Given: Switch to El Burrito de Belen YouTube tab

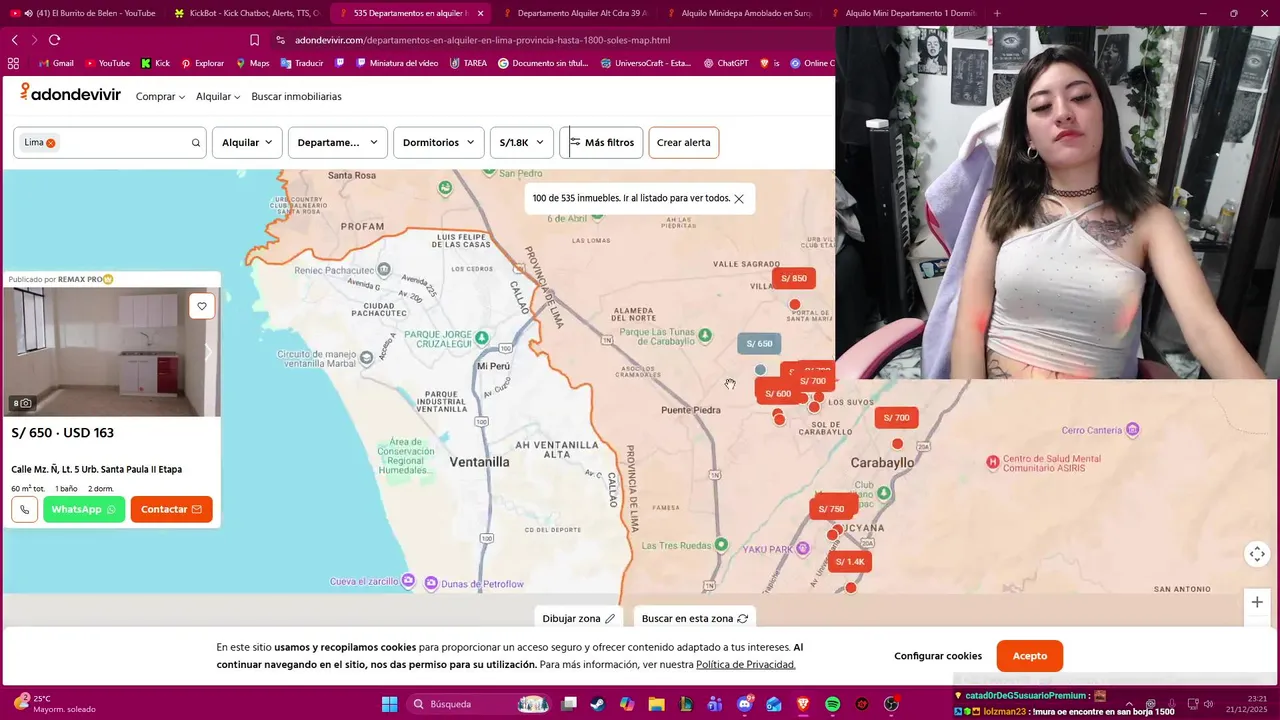Looking at the screenshot, I should [83, 13].
